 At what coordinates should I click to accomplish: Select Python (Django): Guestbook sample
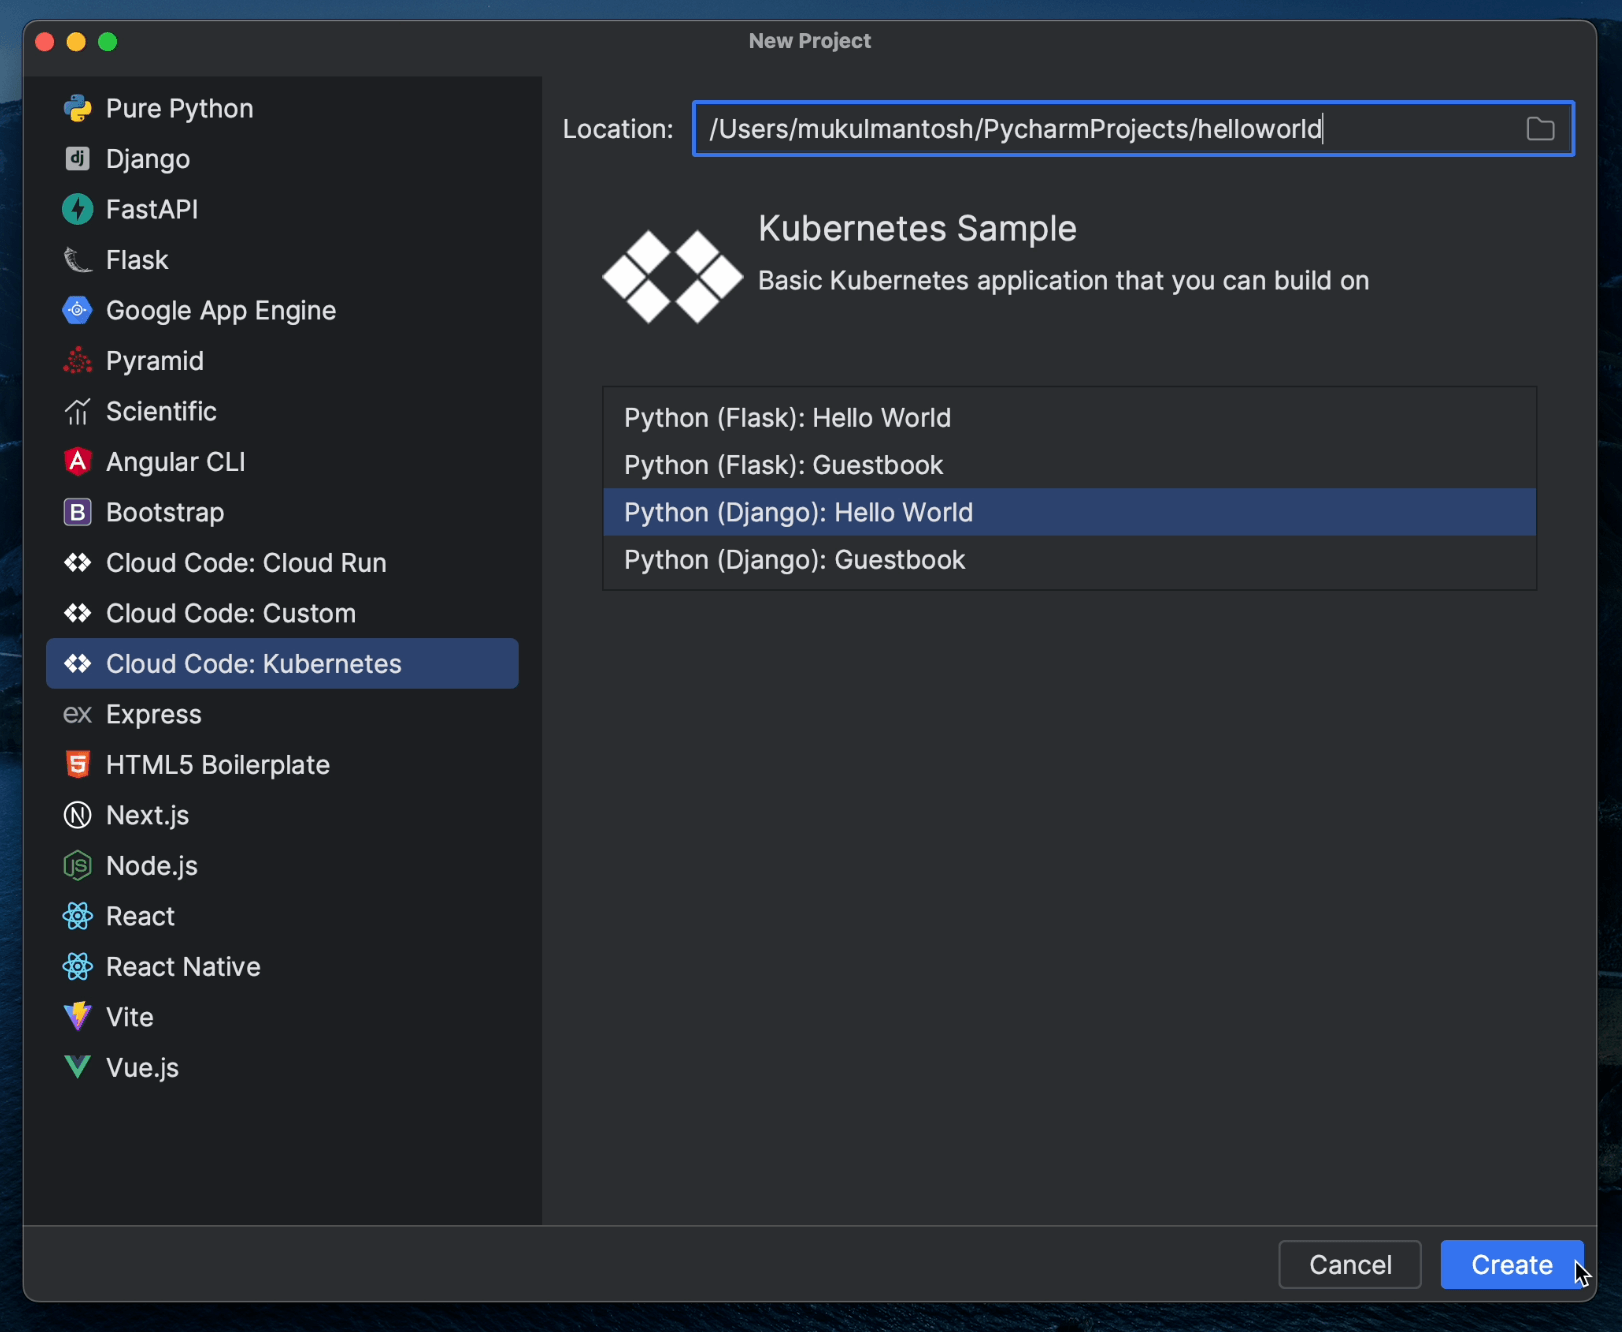click(794, 560)
